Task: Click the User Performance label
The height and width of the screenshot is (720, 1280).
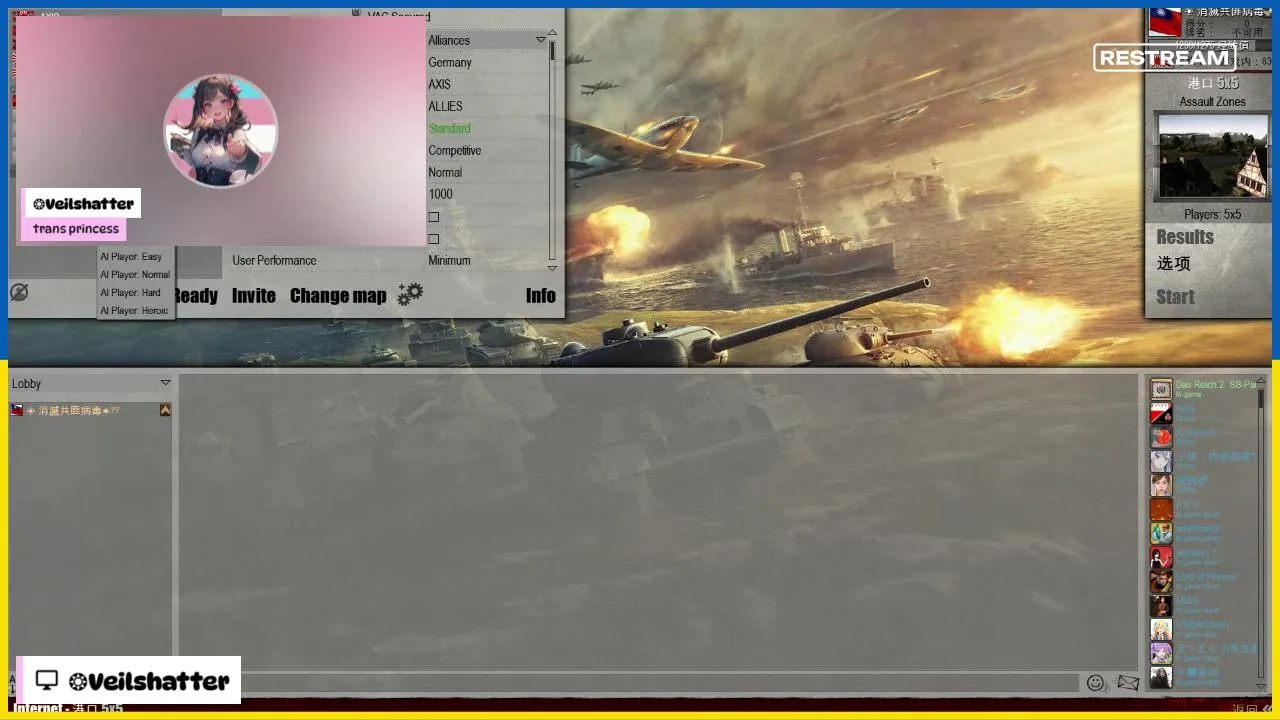Action: [x=274, y=260]
